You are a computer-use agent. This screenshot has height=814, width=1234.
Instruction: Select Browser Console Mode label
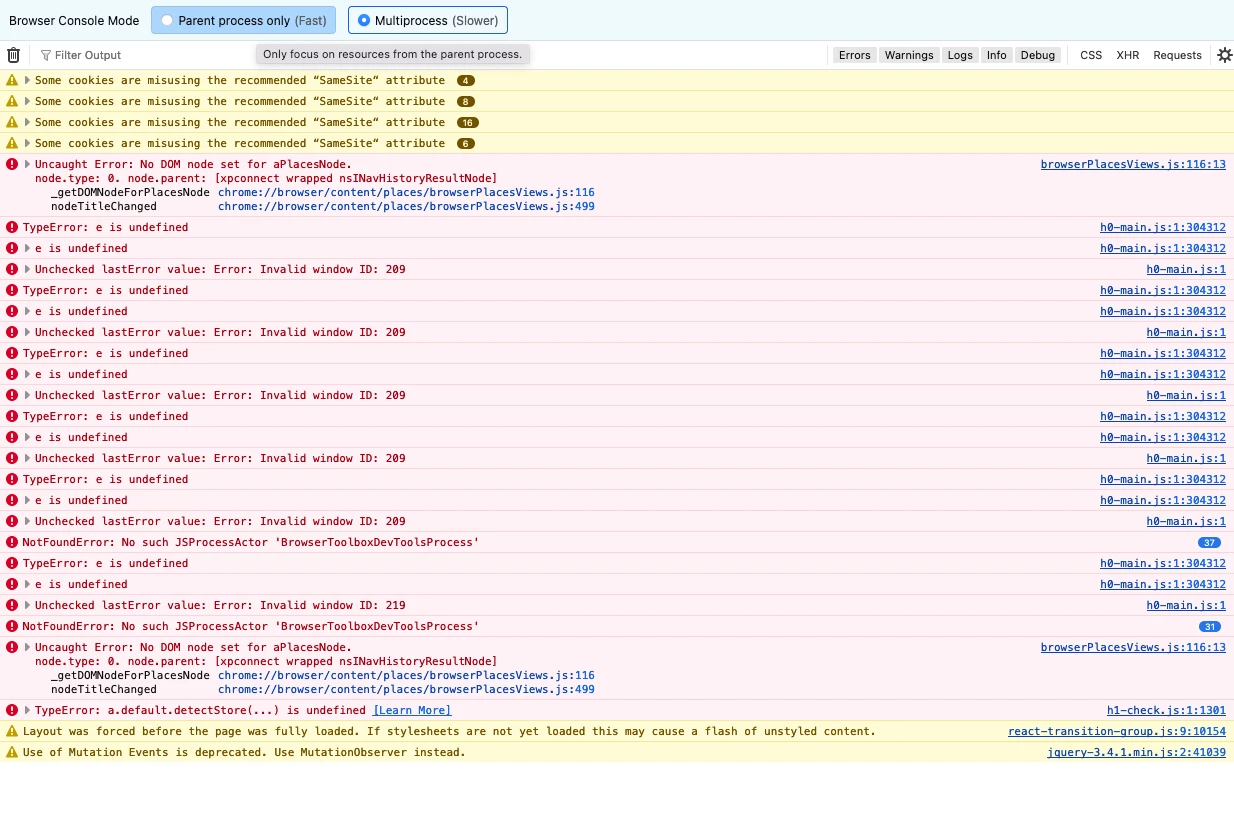pos(74,21)
